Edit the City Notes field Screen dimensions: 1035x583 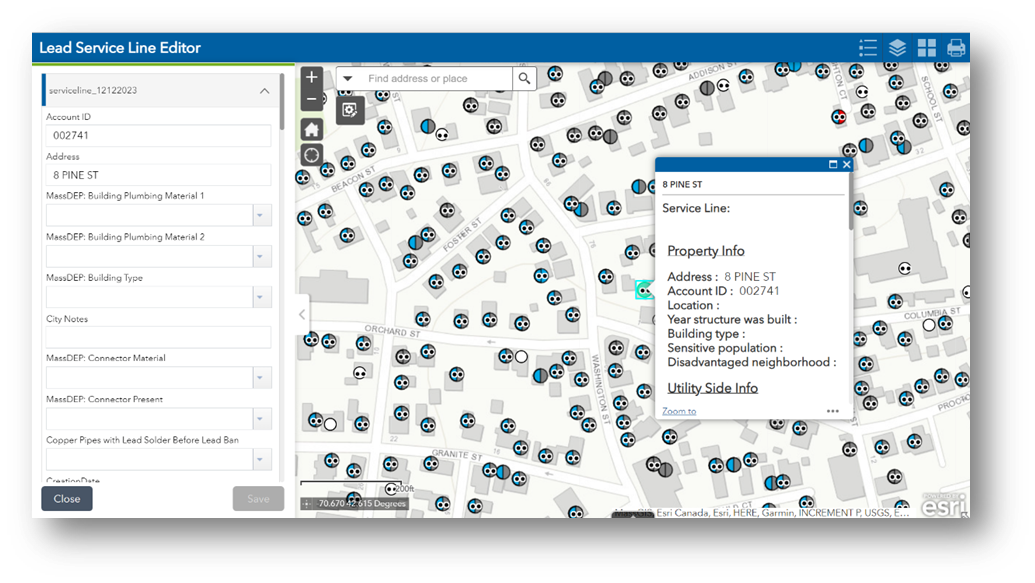click(158, 337)
